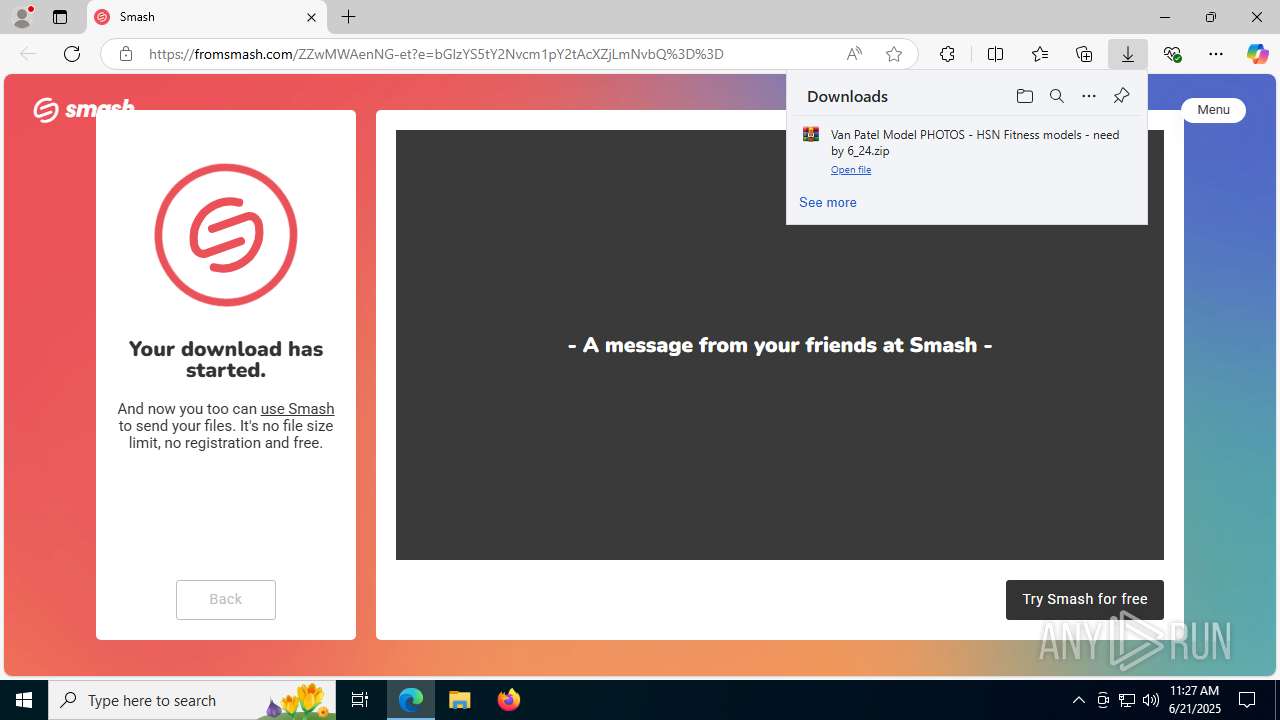Click See more in Downloads
The height and width of the screenshot is (720, 1280).
point(828,202)
